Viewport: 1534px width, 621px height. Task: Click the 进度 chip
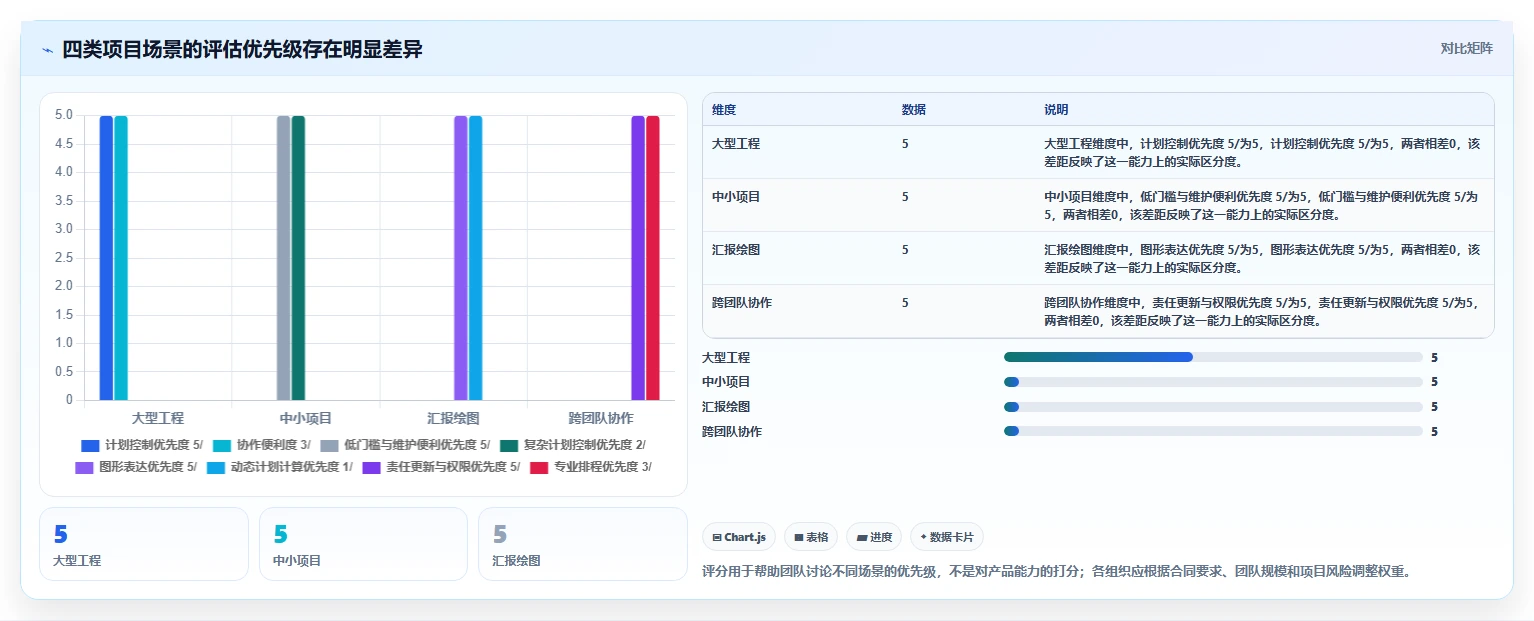(874, 537)
